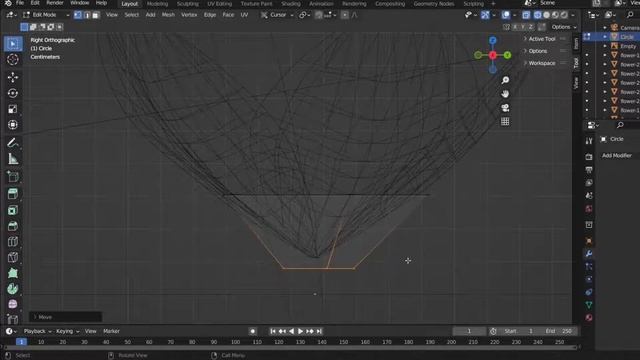Toggle auto keying record button
The width and height of the screenshot is (640, 360).
253,331
